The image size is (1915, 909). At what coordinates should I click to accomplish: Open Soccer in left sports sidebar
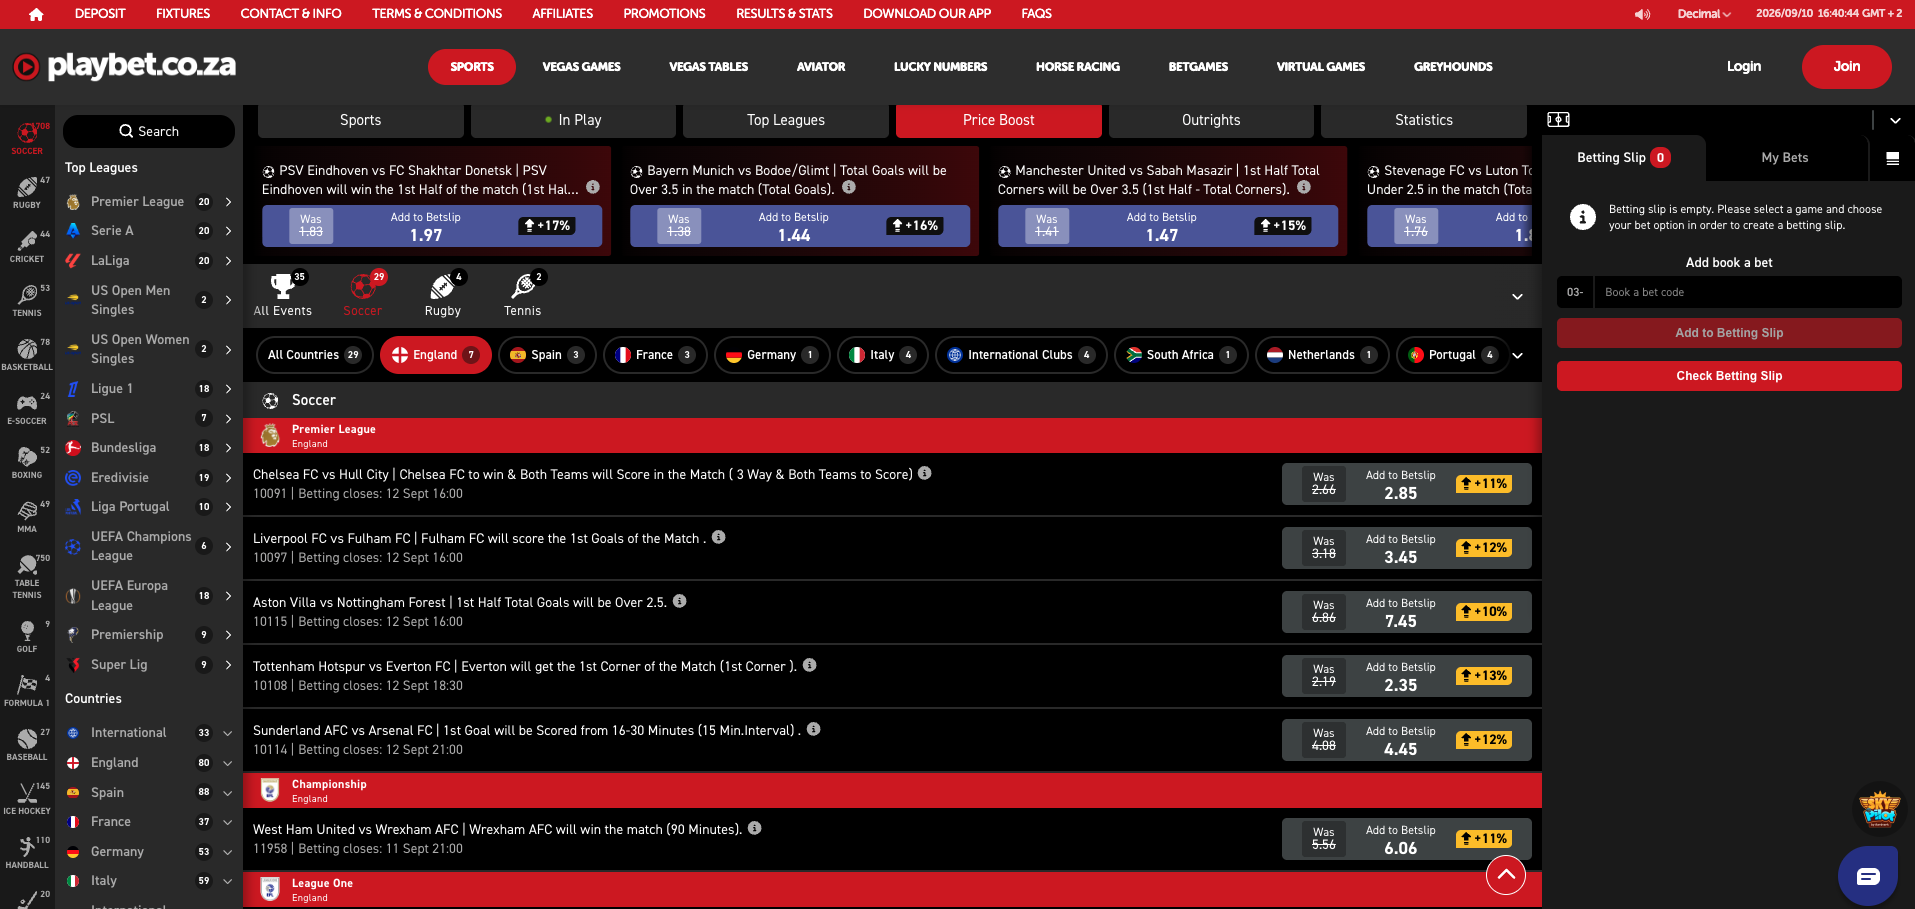tap(27, 139)
